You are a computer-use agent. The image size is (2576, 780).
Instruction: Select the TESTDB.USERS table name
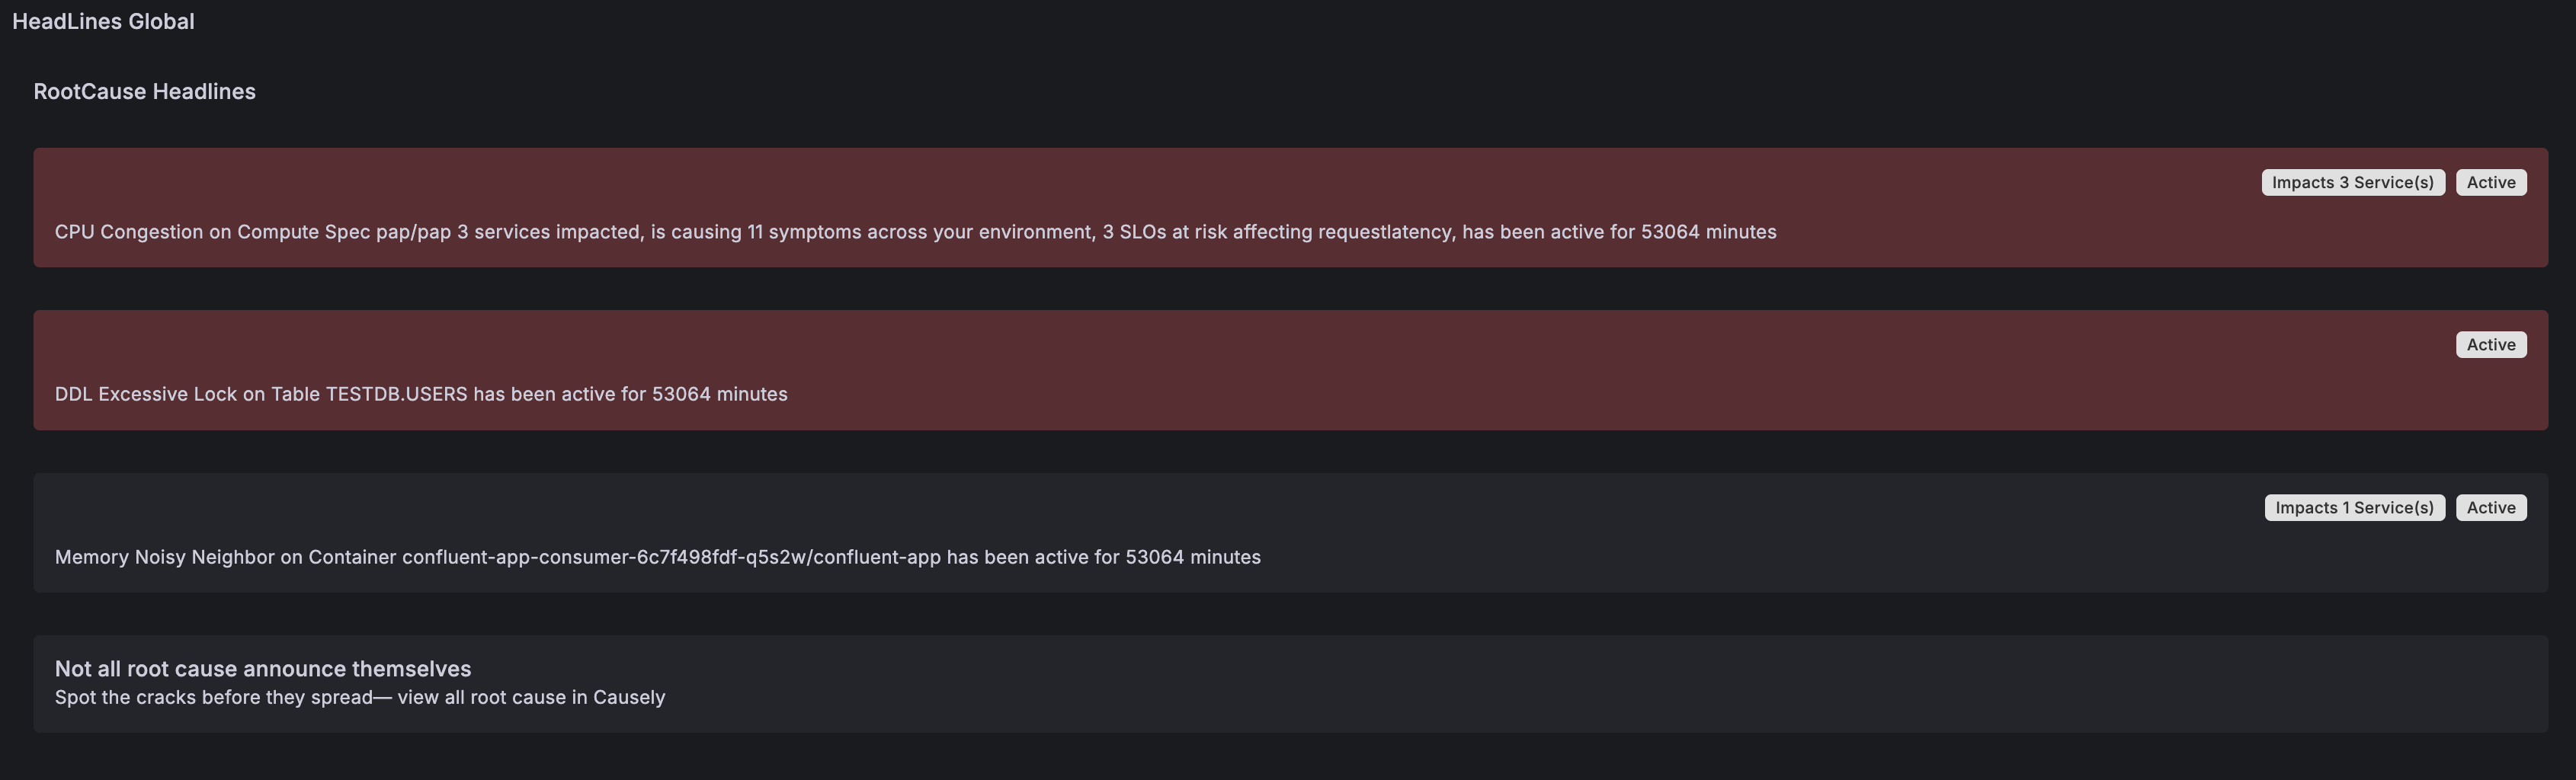pos(396,394)
